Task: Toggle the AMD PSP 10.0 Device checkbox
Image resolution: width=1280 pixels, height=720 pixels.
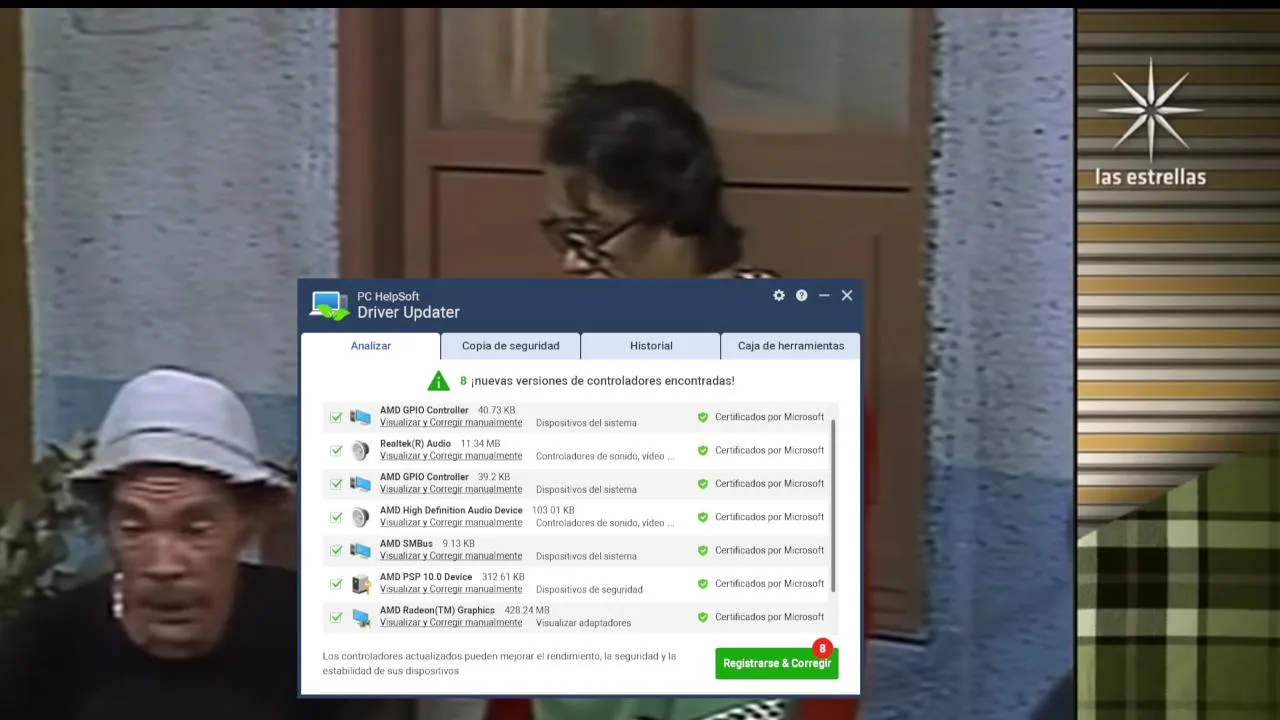Action: pyautogui.click(x=336, y=584)
